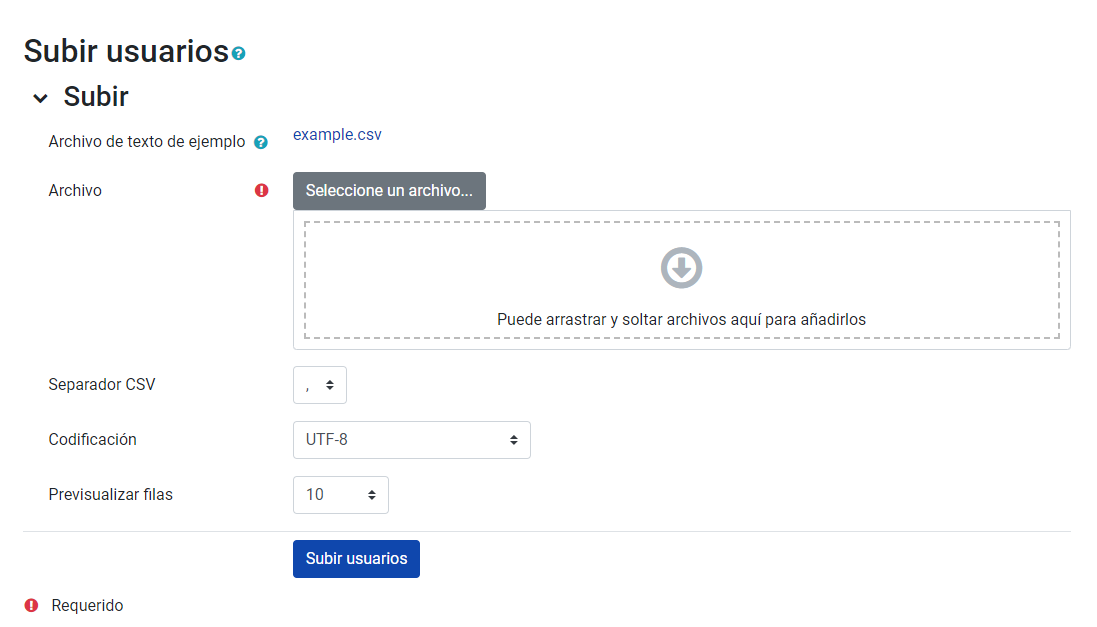Click red exclamation icon beside Requerido legend
Image resolution: width=1097 pixels, height=627 pixels.
pos(32,605)
